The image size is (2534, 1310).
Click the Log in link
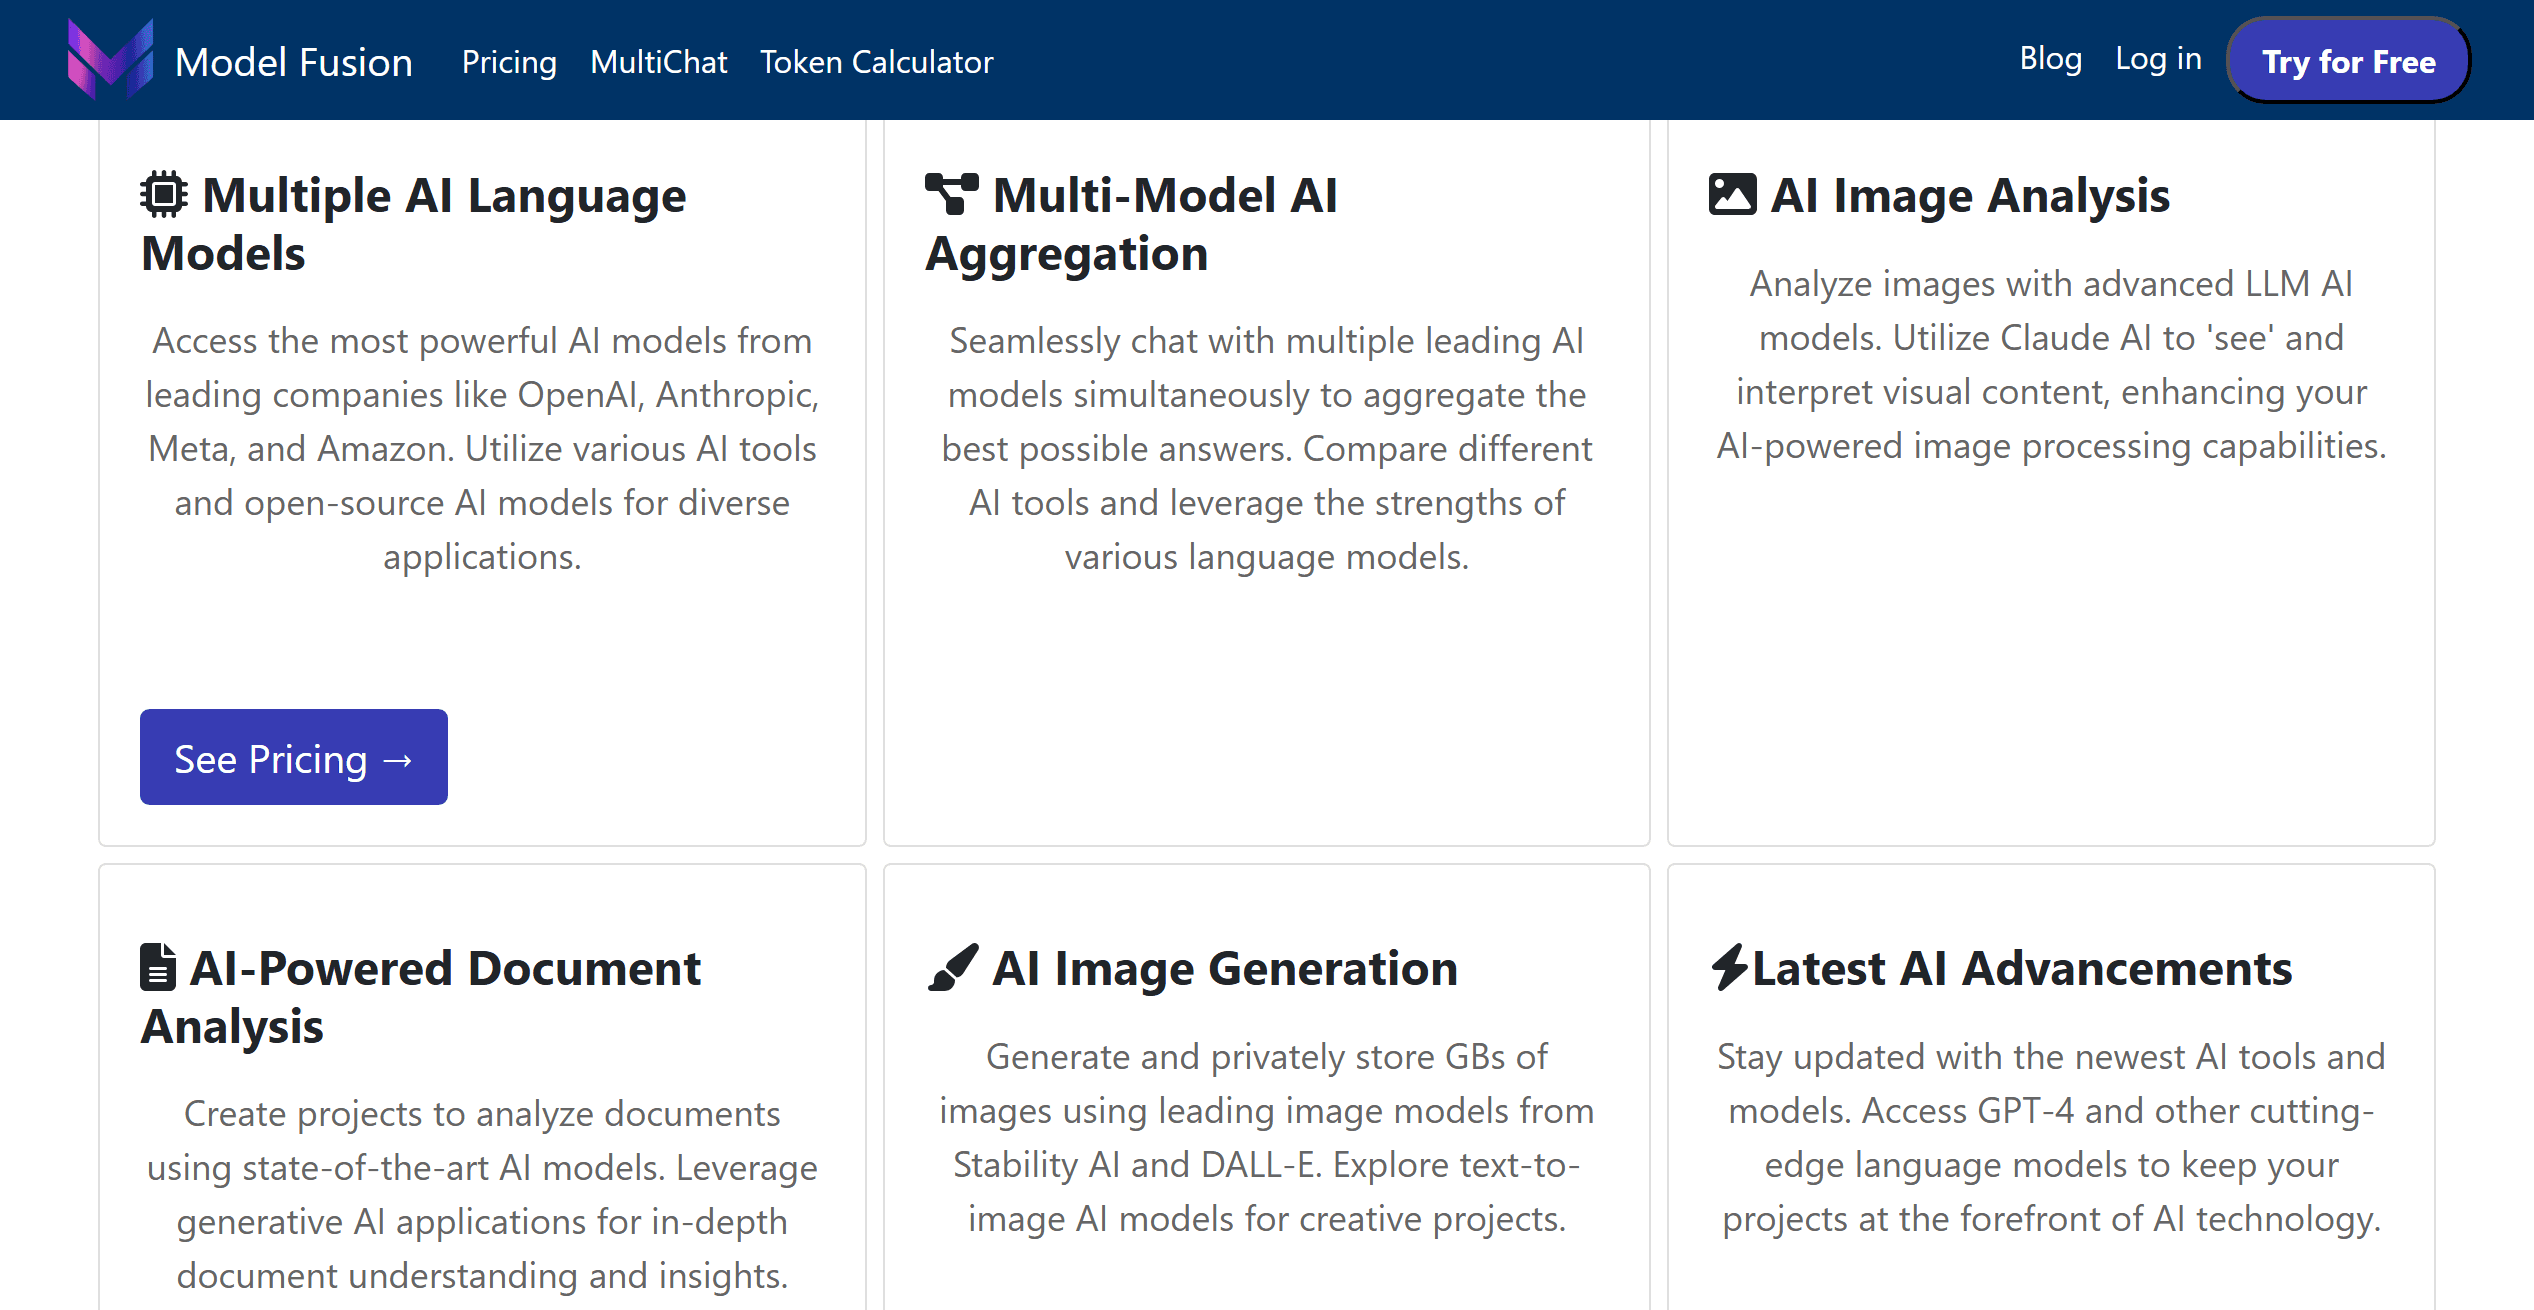2158,59
